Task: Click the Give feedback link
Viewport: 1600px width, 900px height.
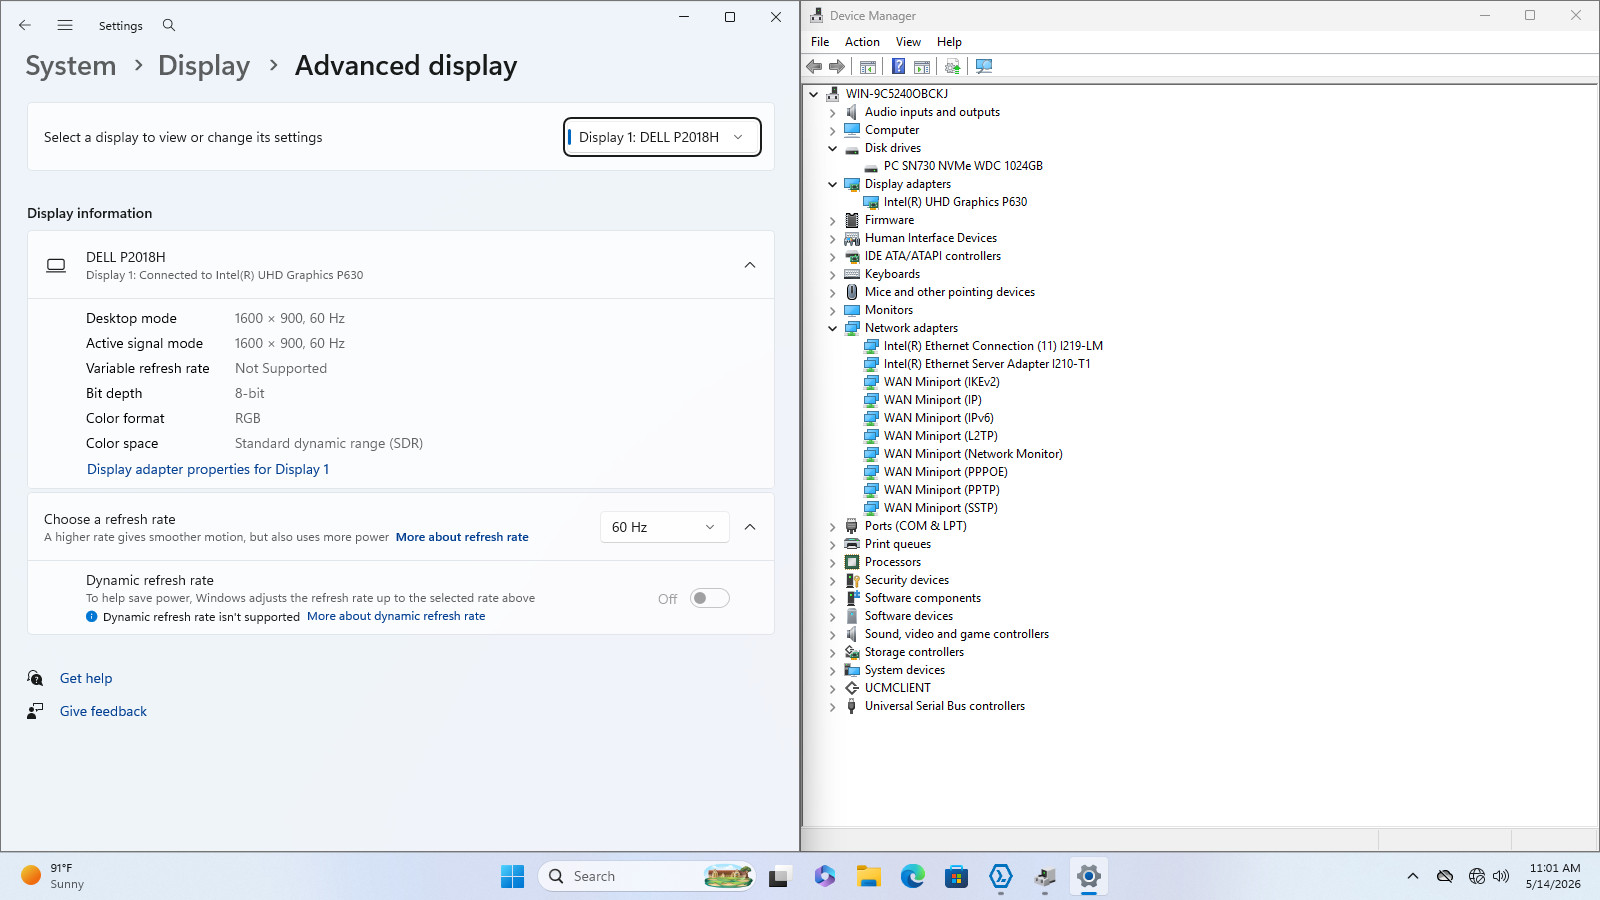Action: (103, 711)
